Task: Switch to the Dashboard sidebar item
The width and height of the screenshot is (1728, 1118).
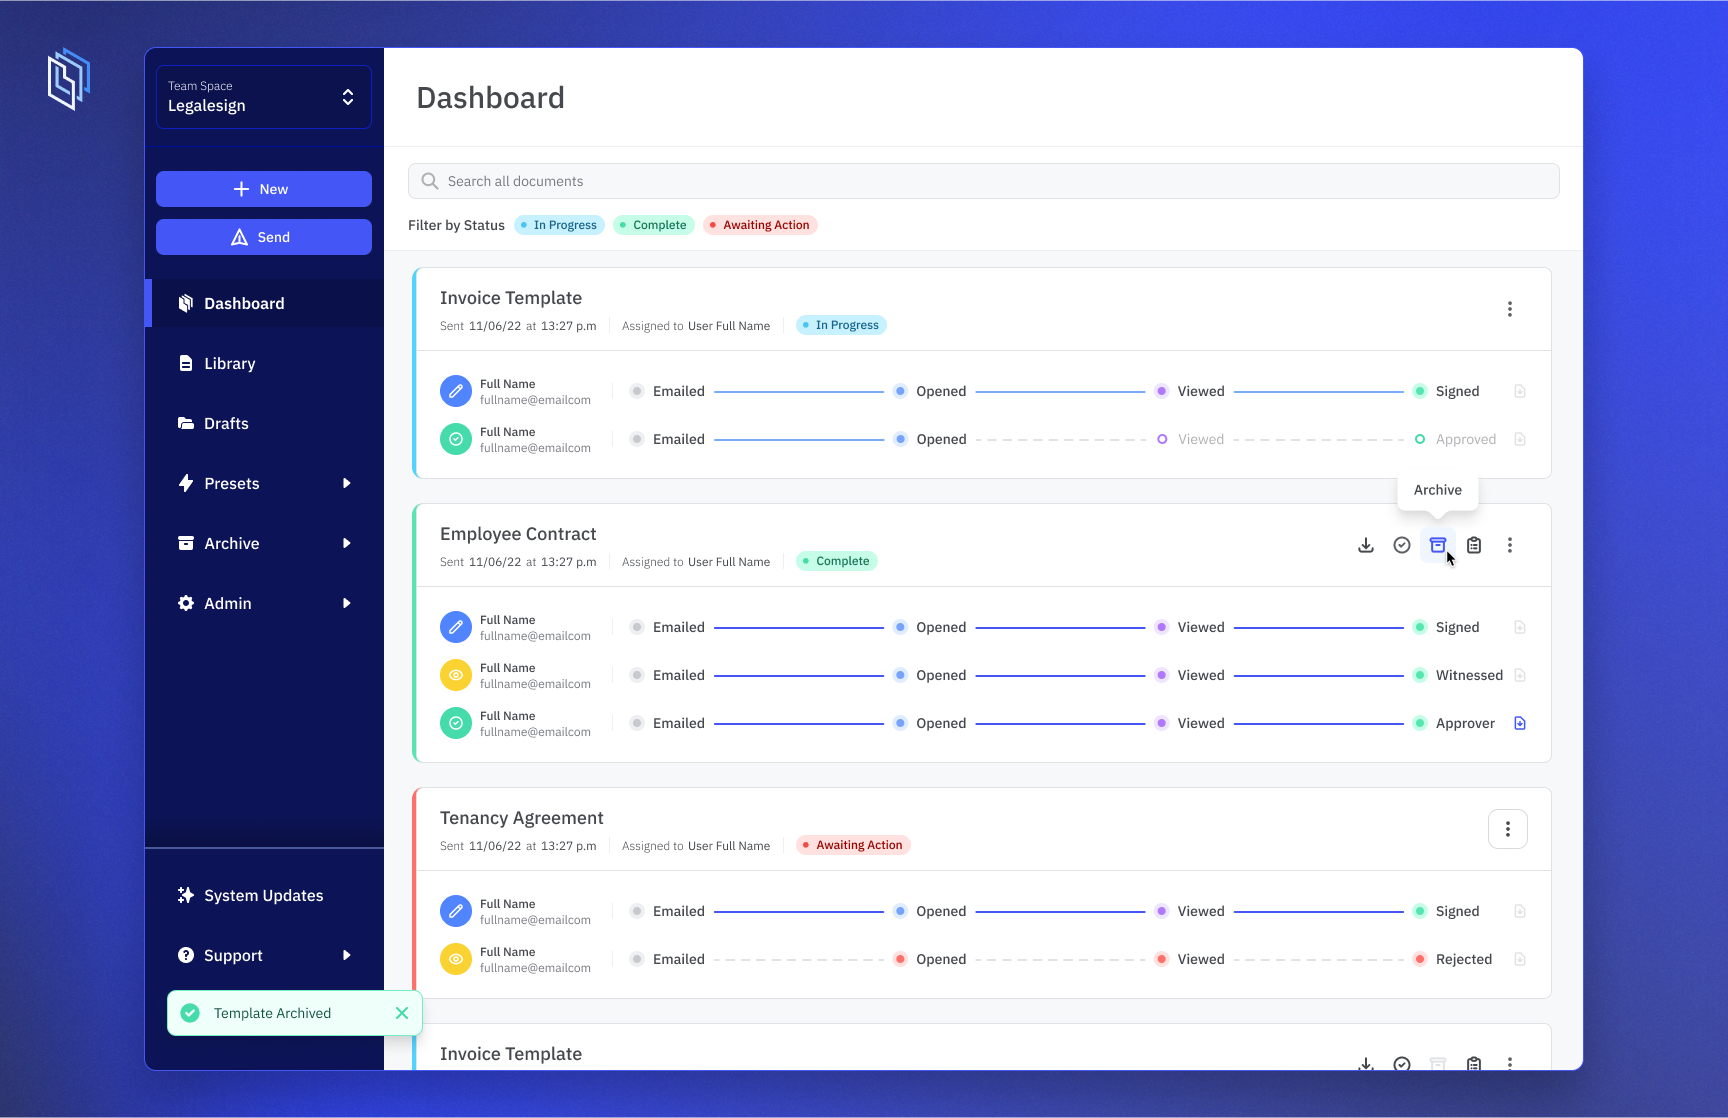Action: pyautogui.click(x=244, y=303)
